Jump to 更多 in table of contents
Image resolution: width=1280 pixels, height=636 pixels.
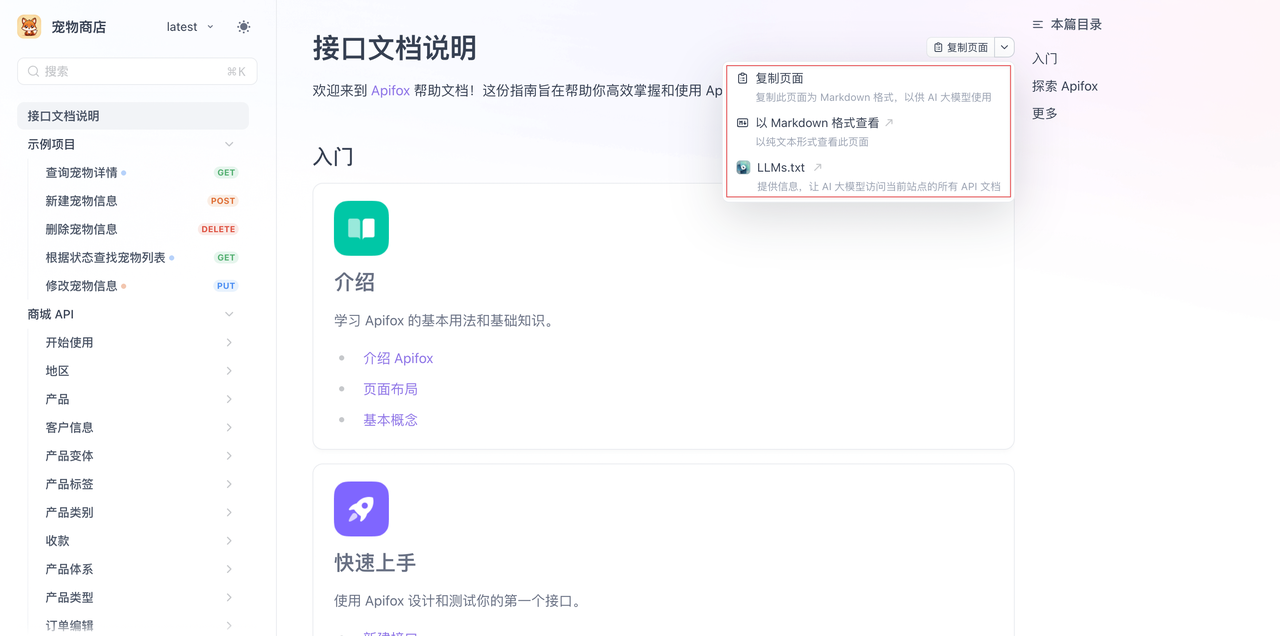(x=1045, y=113)
